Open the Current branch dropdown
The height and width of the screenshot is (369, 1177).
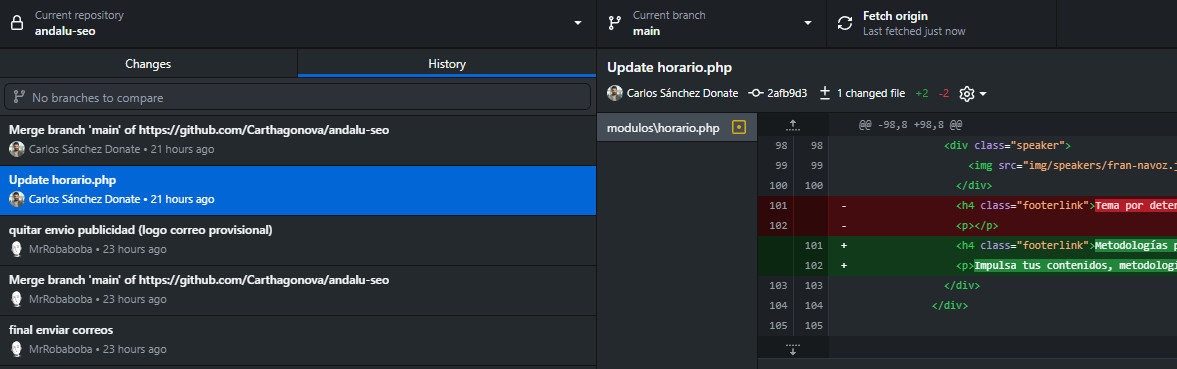coord(711,24)
